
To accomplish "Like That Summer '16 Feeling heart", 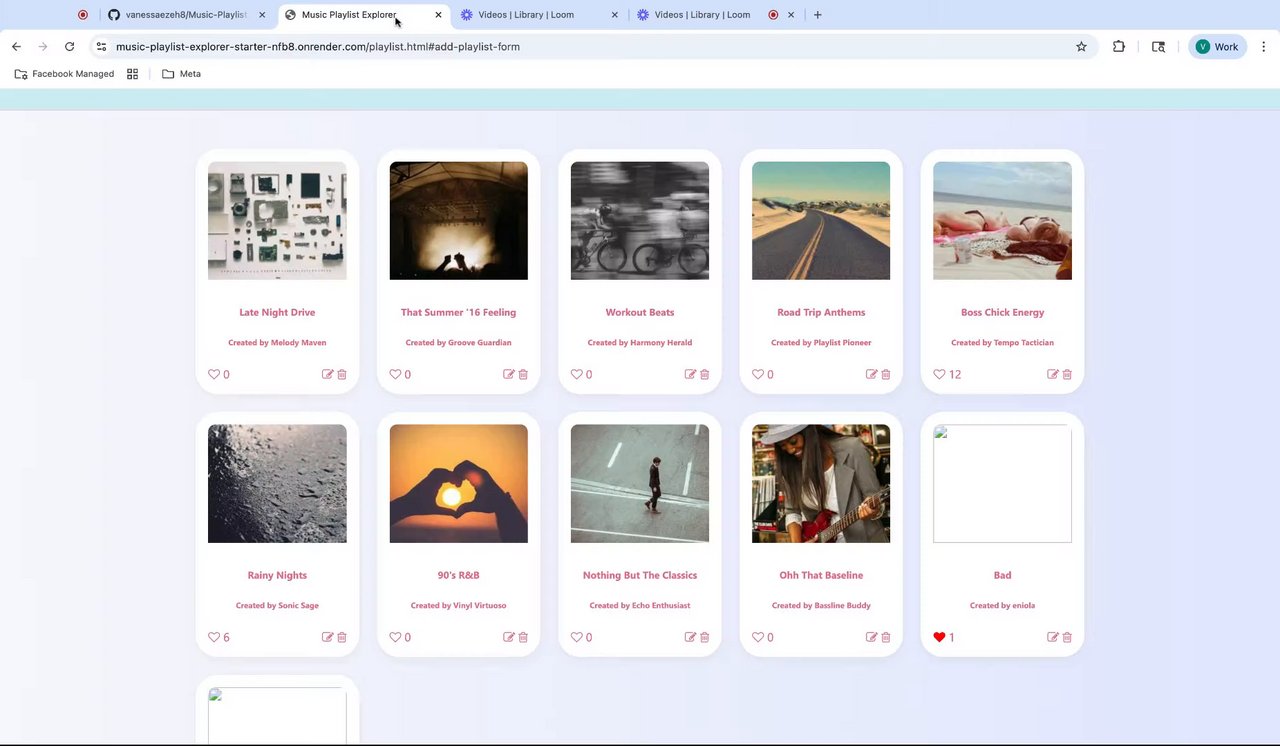I will tap(395, 374).
